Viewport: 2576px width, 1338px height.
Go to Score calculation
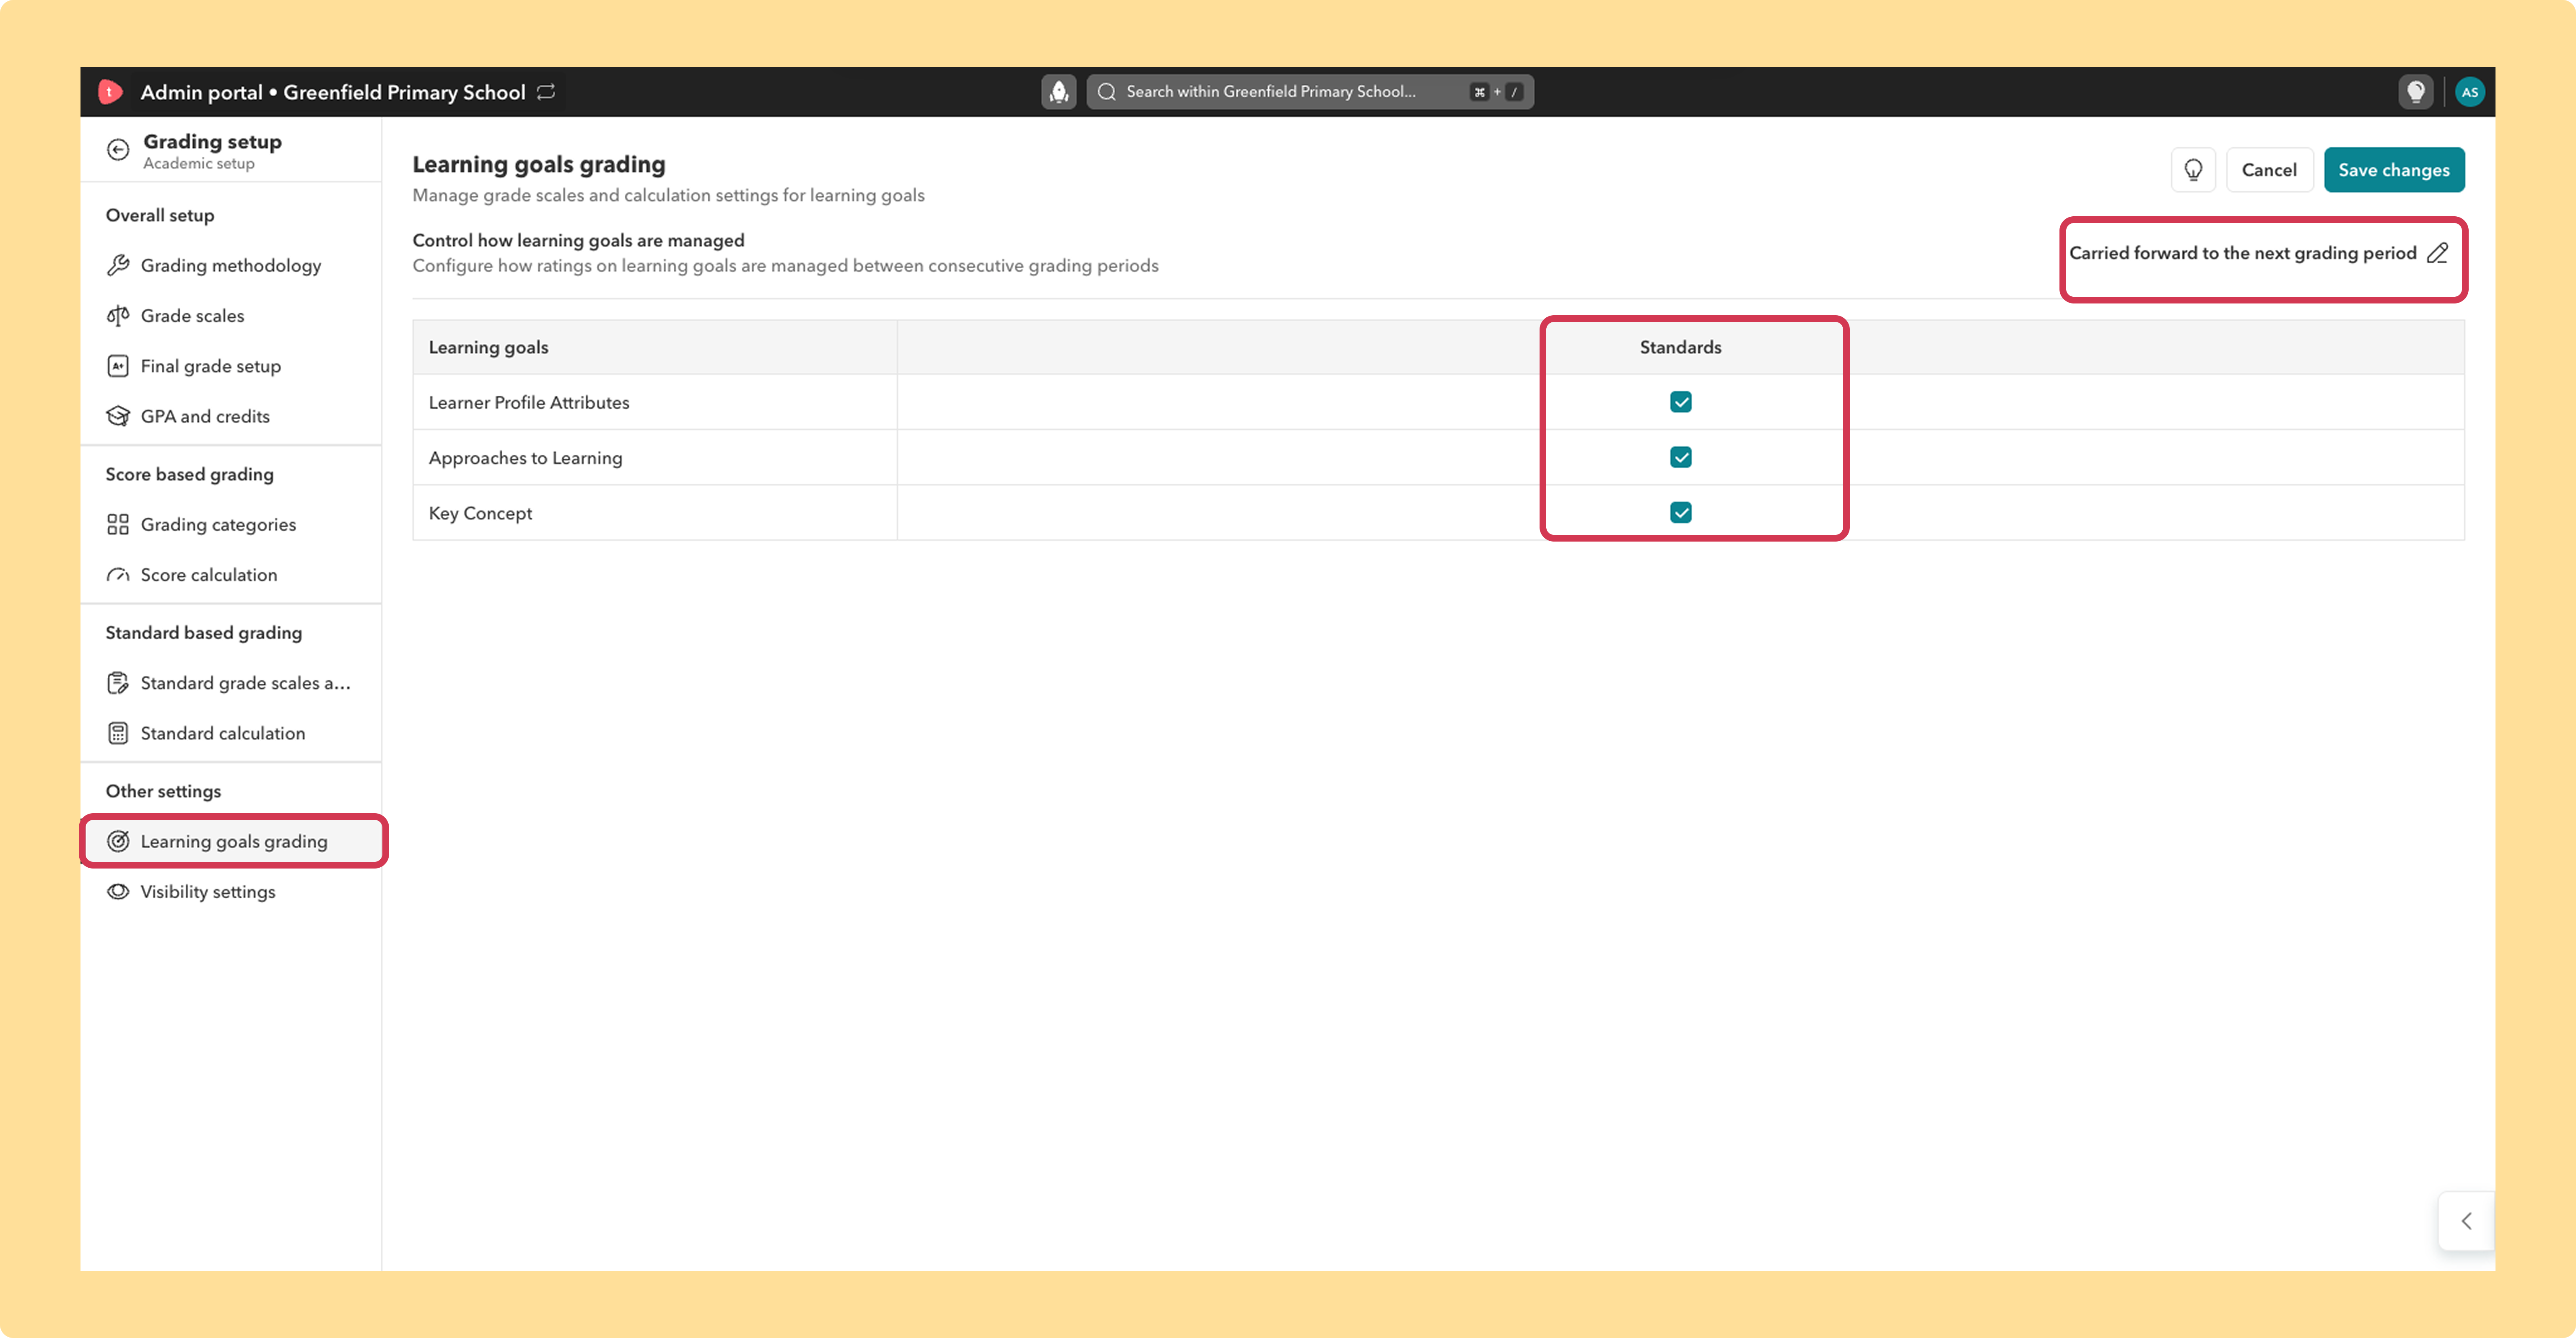(x=230, y=575)
